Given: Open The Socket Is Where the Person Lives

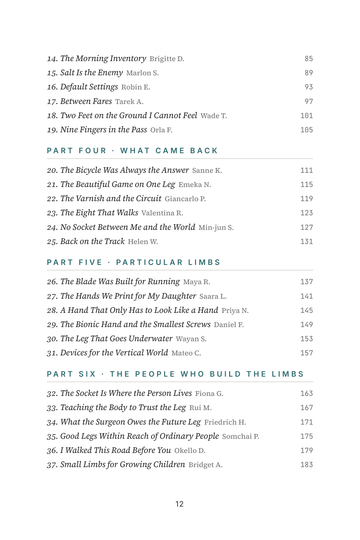Looking at the screenshot, I should coord(179,393).
